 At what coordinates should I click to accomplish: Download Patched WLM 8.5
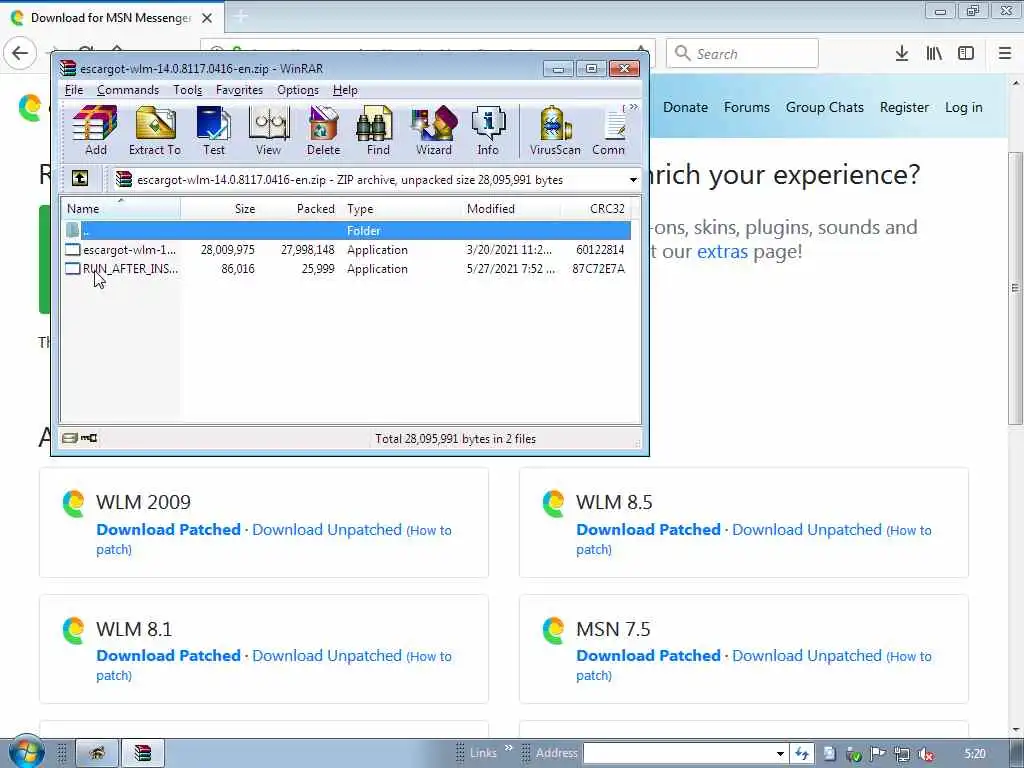coord(648,530)
